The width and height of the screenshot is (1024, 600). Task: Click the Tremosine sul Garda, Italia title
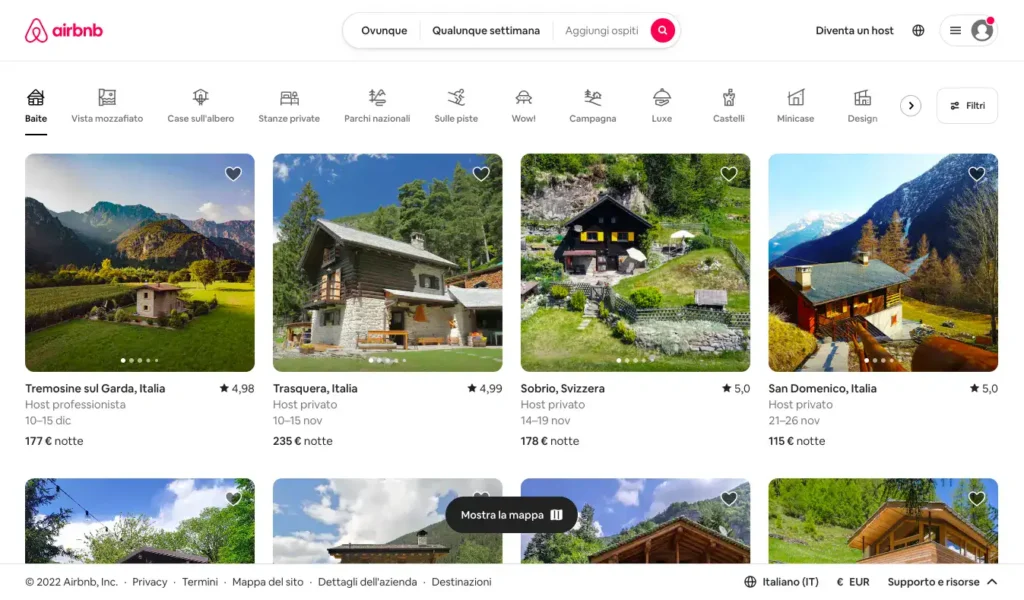95,388
